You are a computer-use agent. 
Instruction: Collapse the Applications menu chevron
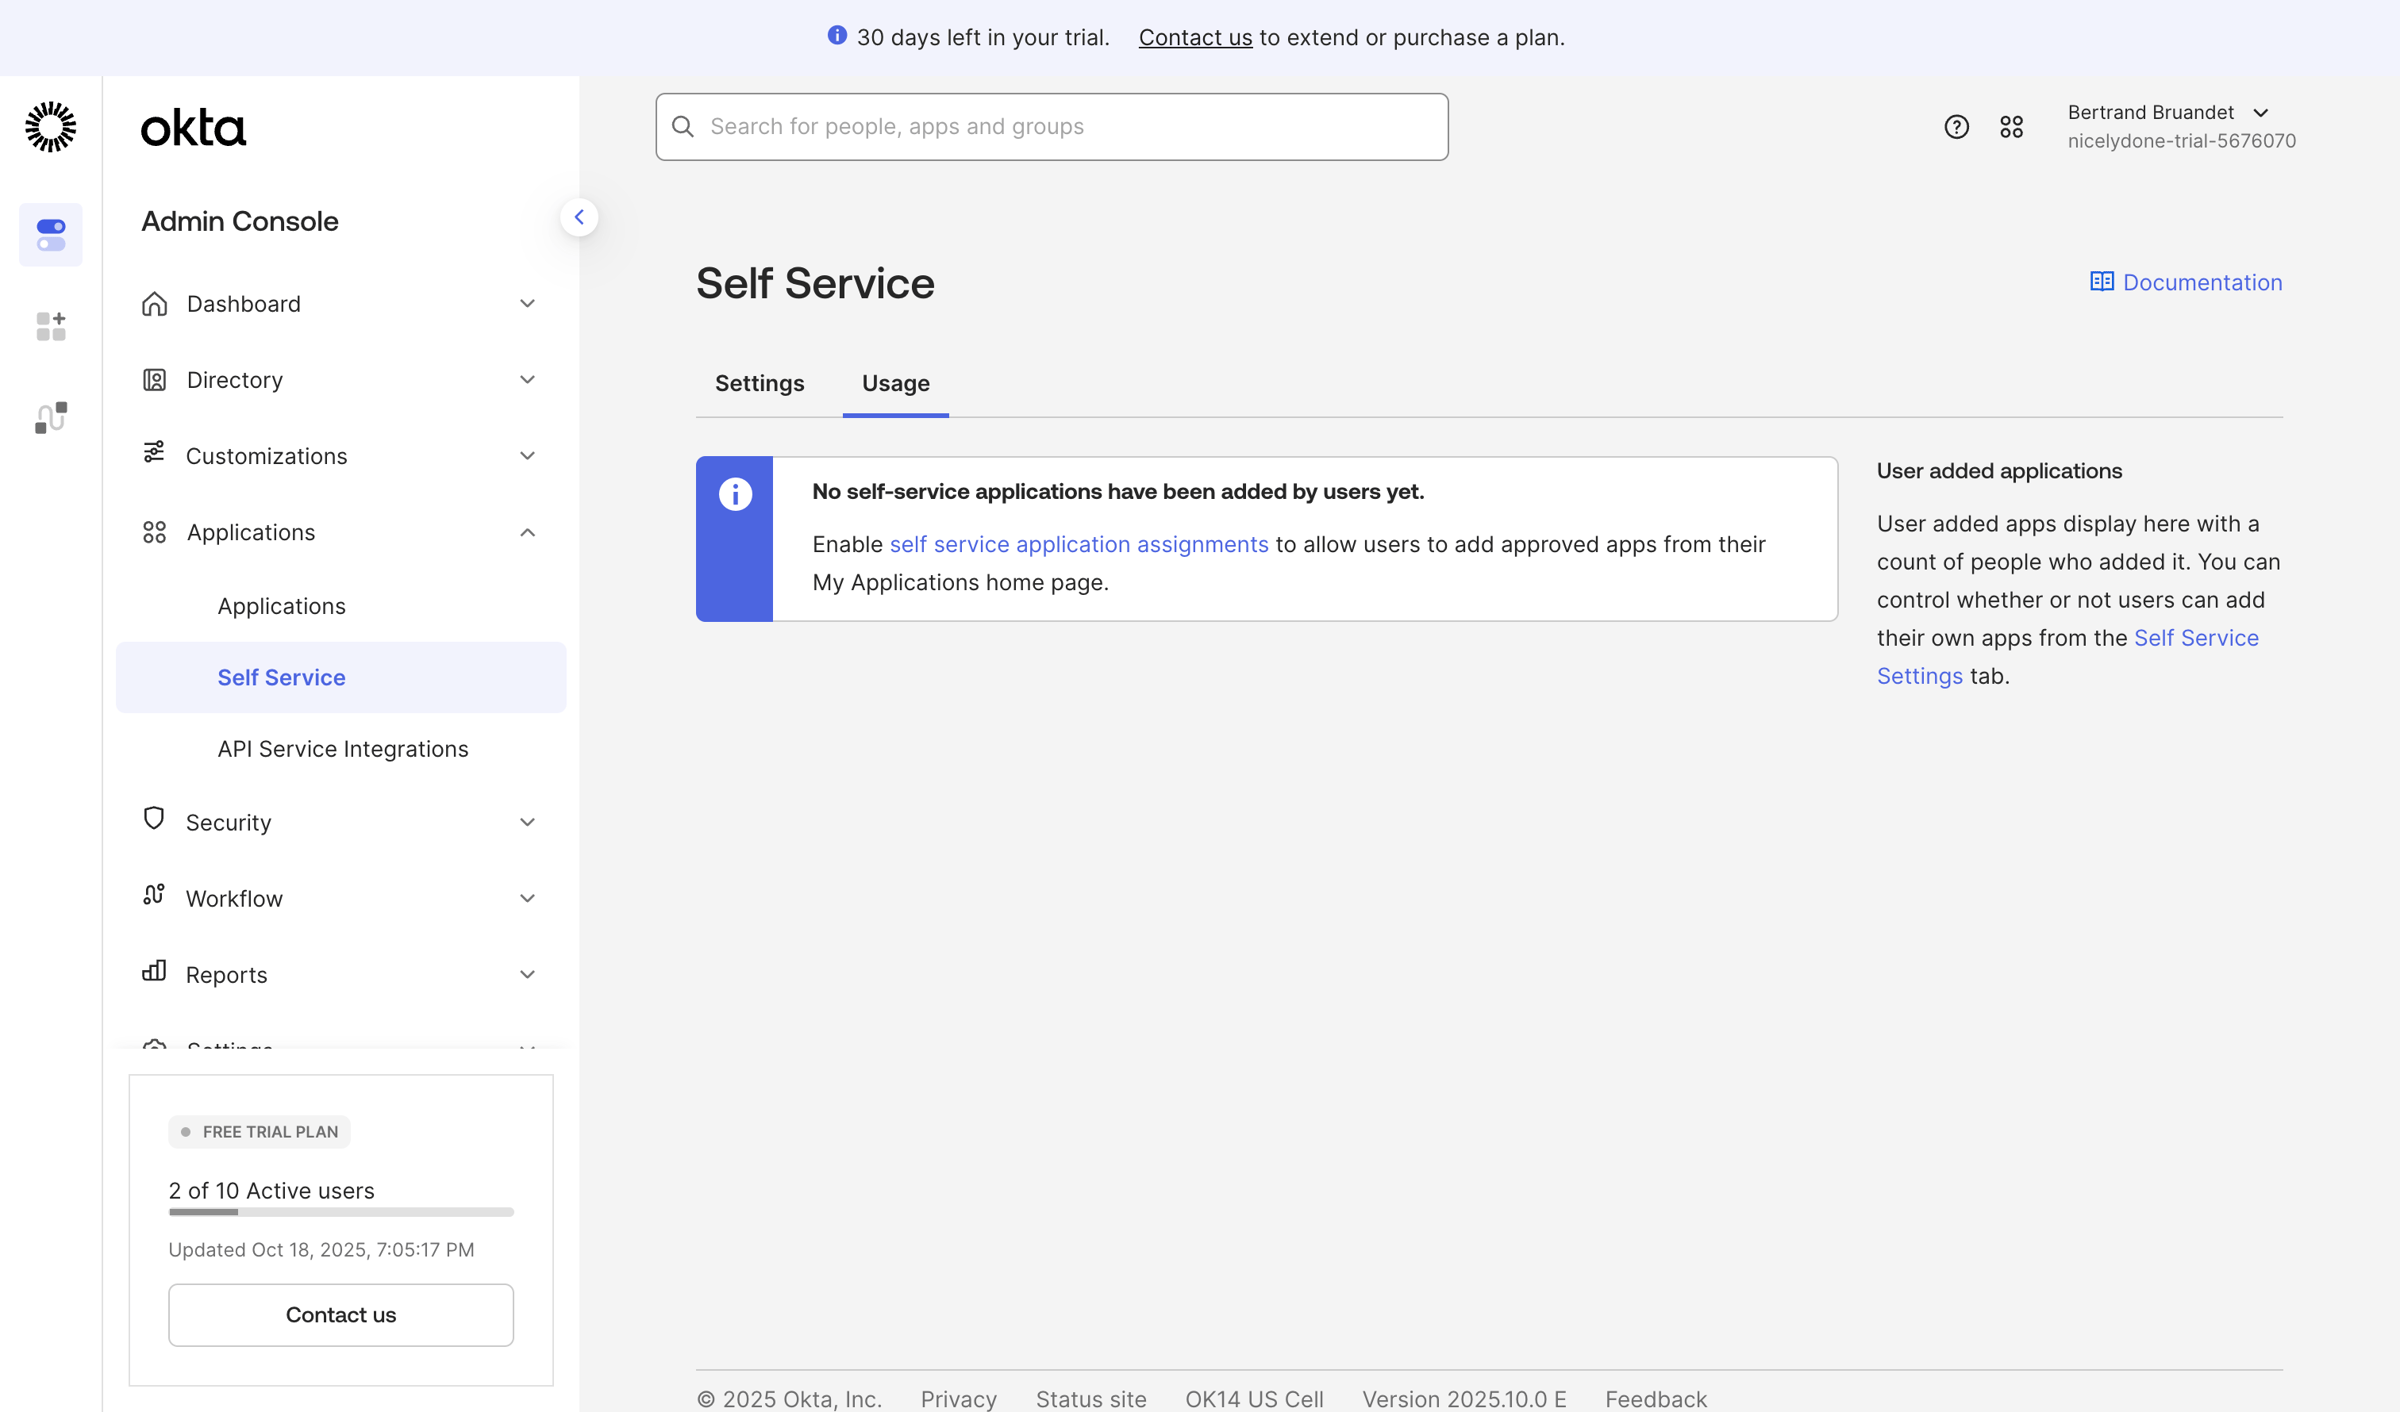527,532
